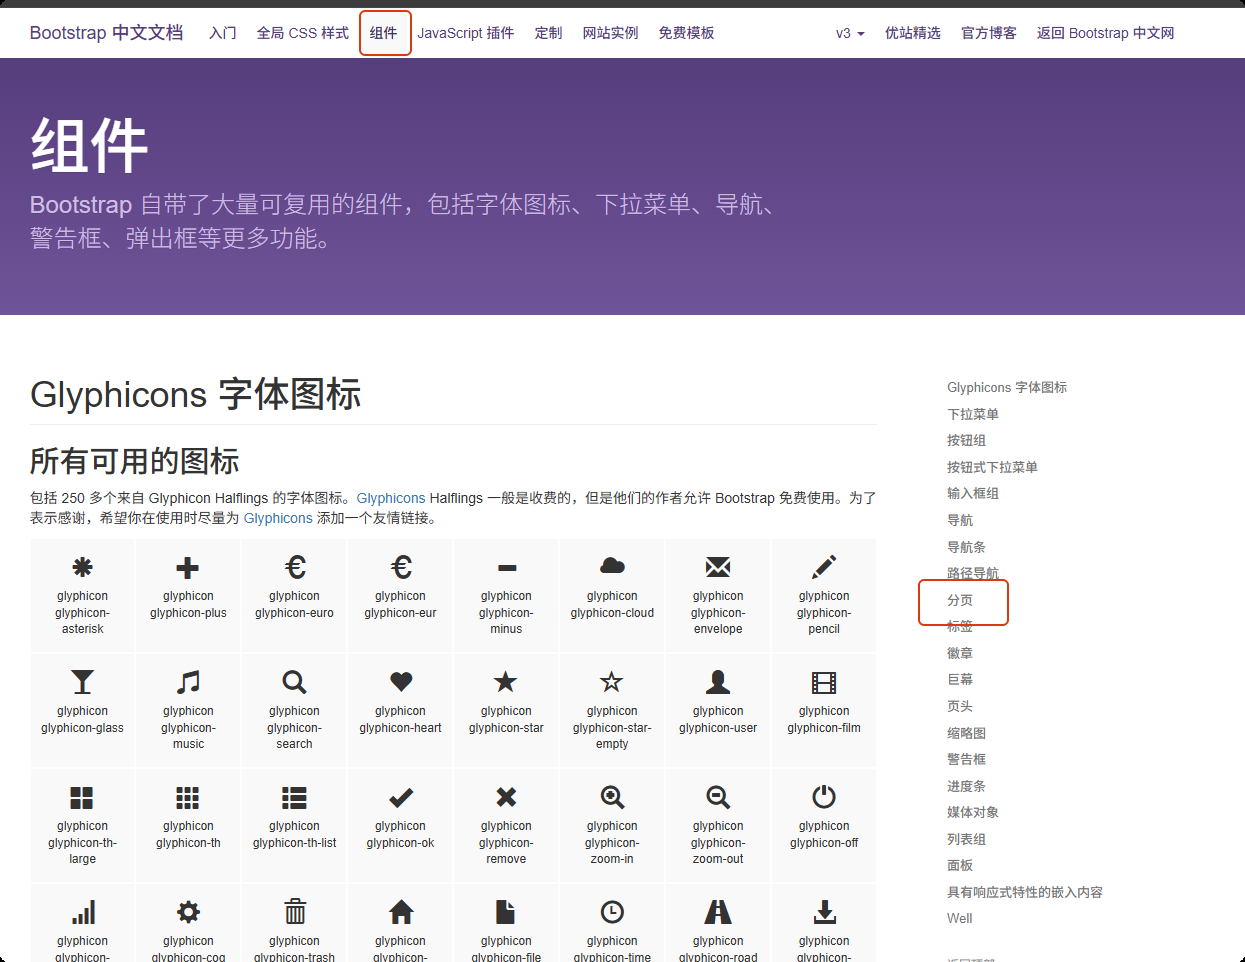This screenshot has height=962, width=1245.
Task: Jump to 分页 section in sidebar
Action: pos(960,600)
